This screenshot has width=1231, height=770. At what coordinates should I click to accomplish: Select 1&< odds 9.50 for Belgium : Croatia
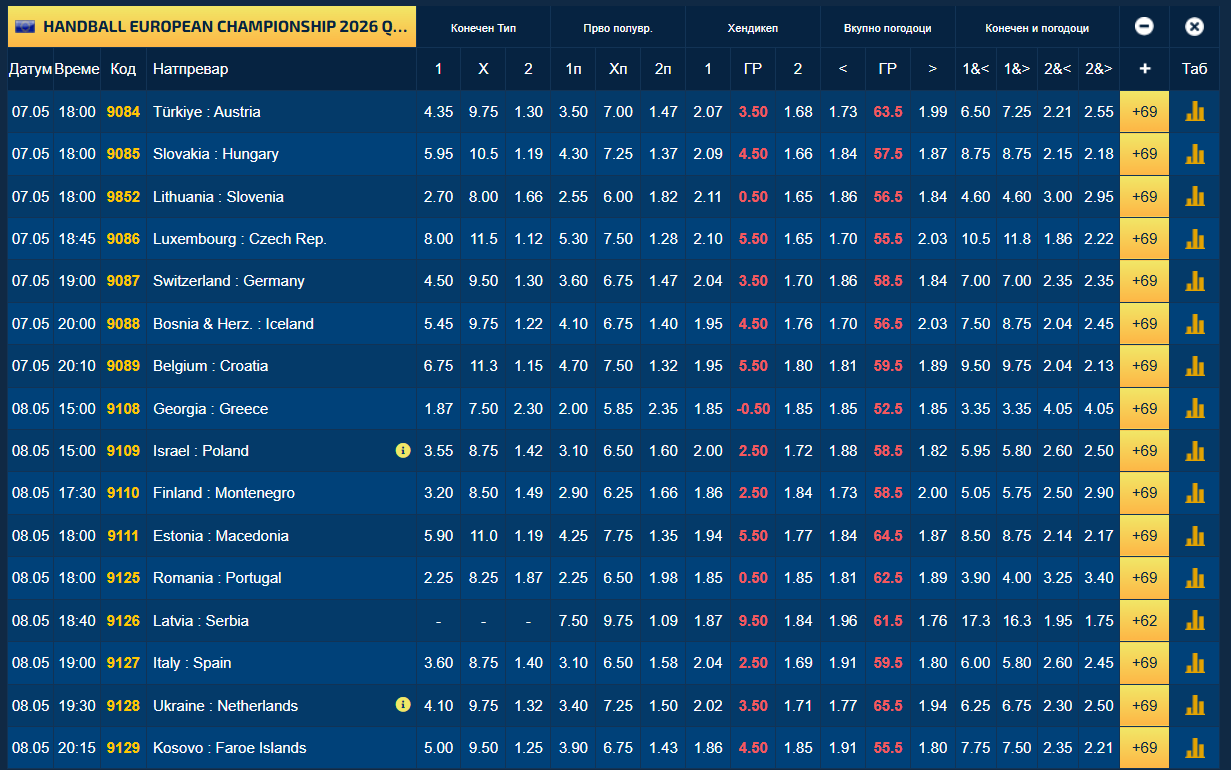point(975,366)
